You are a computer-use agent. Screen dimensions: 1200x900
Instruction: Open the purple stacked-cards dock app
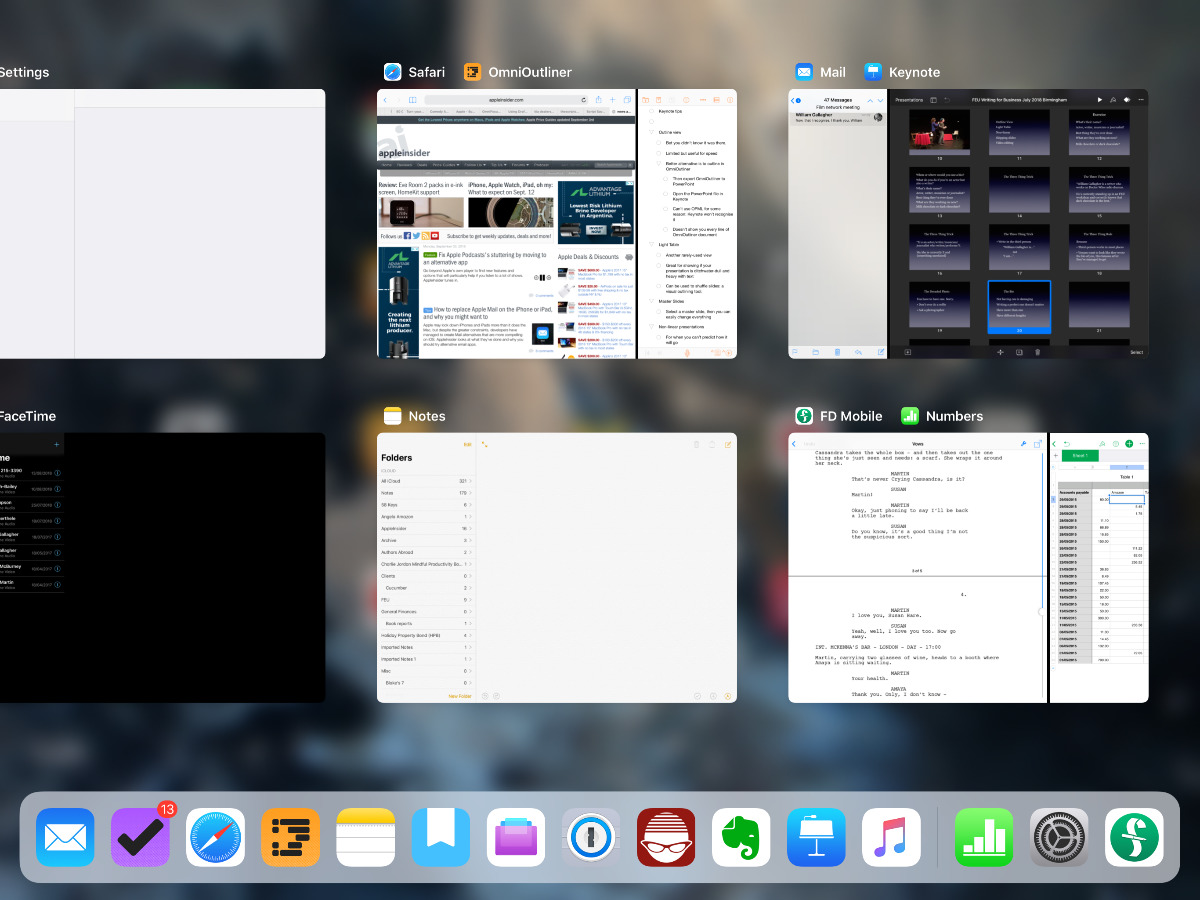[x=516, y=837]
